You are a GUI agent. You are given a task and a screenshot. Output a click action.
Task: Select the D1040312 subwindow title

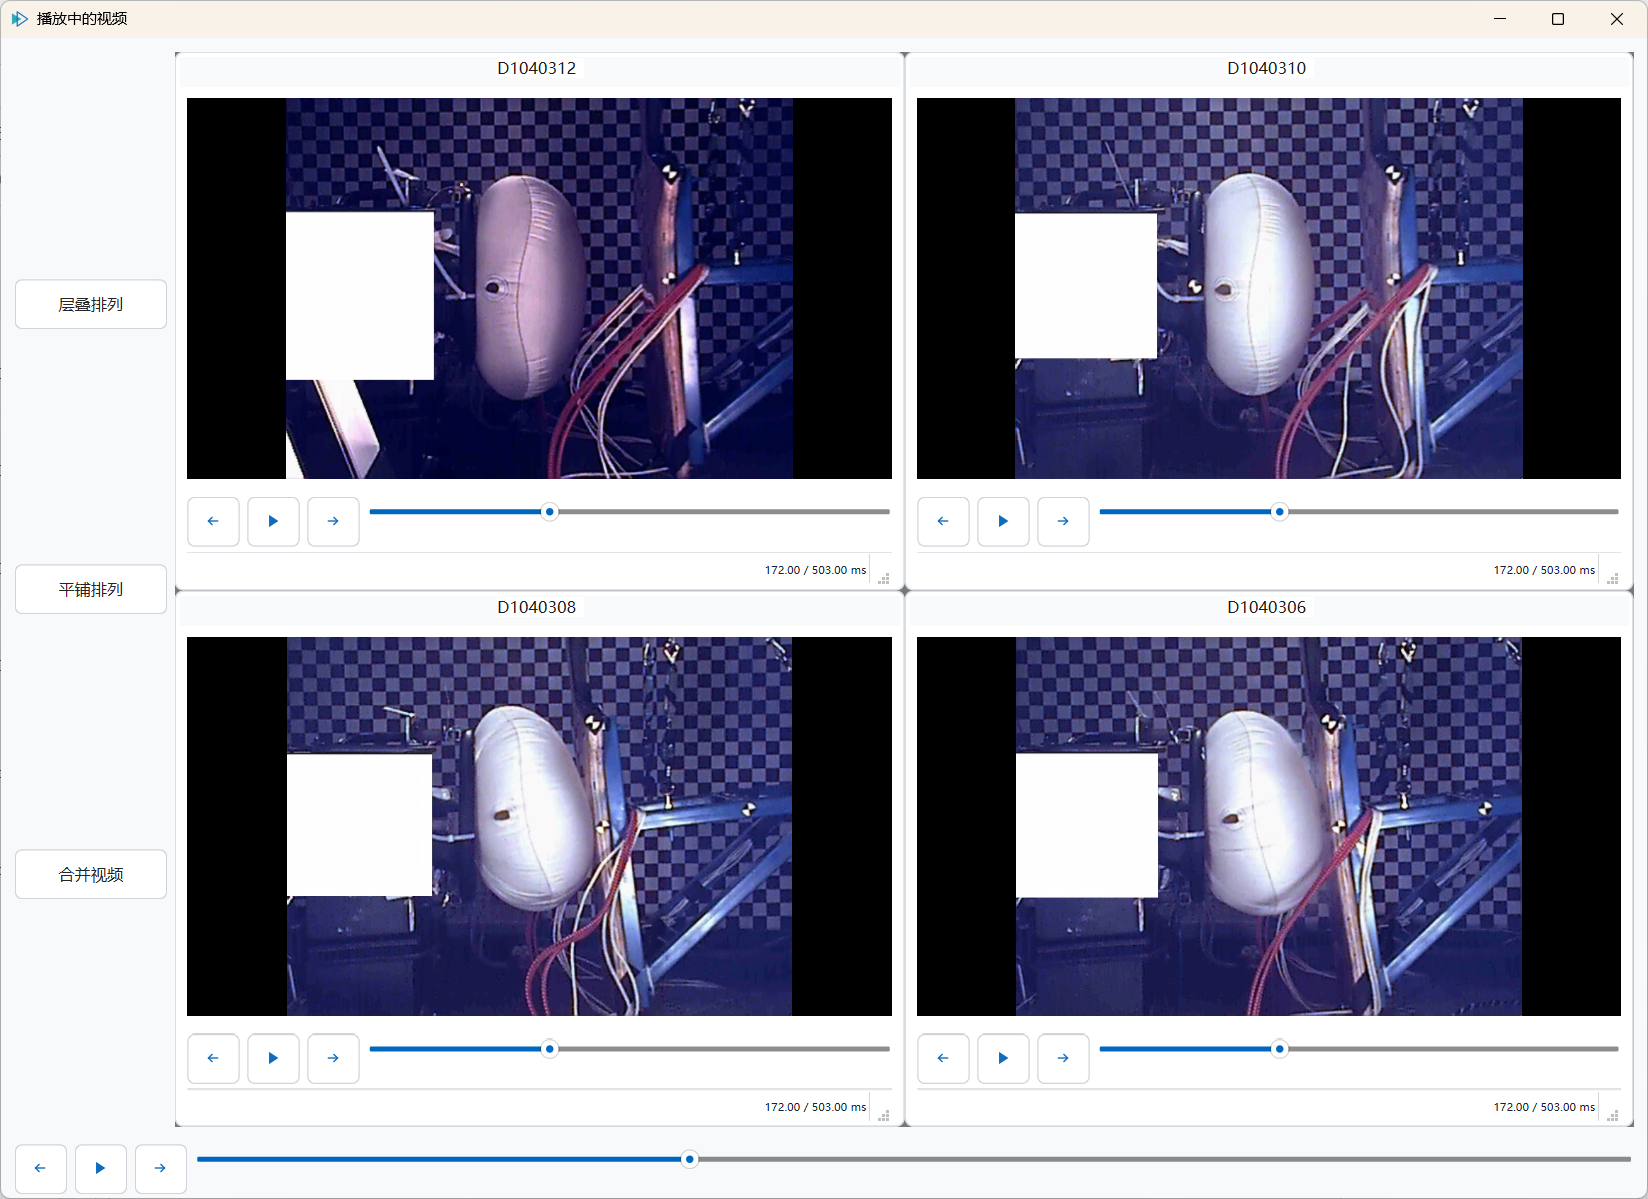click(537, 68)
